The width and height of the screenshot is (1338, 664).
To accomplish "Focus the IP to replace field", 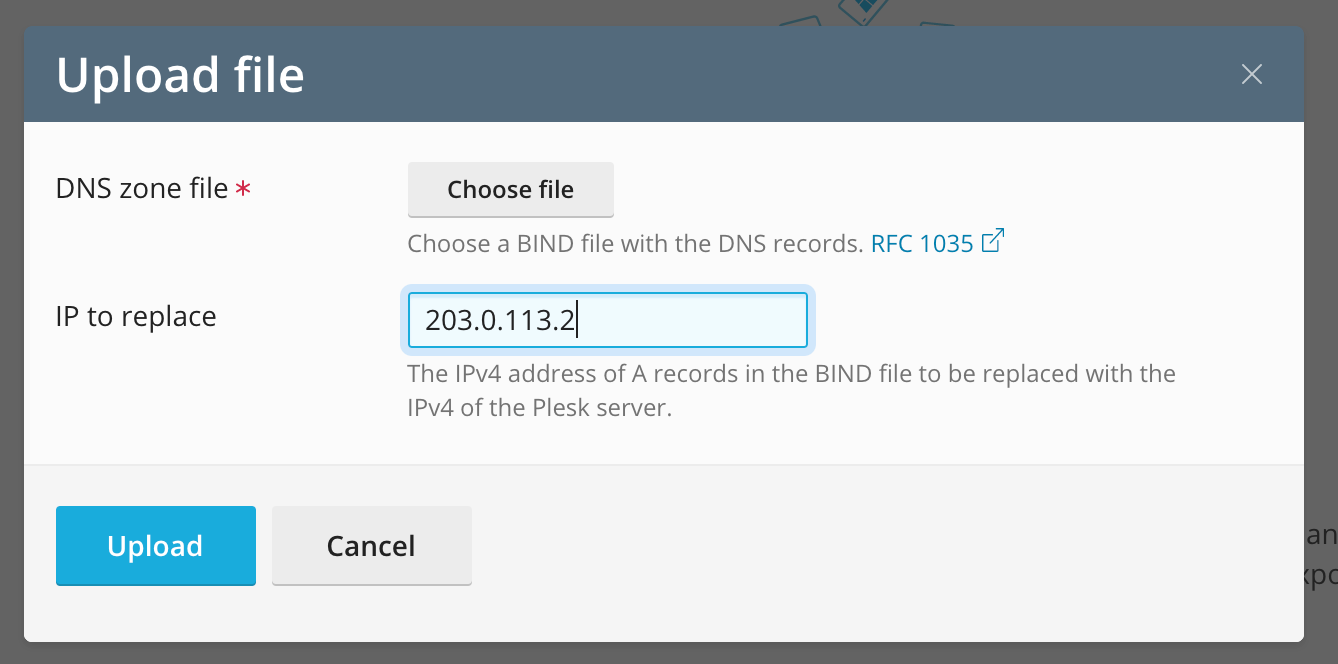I will tap(607, 320).
